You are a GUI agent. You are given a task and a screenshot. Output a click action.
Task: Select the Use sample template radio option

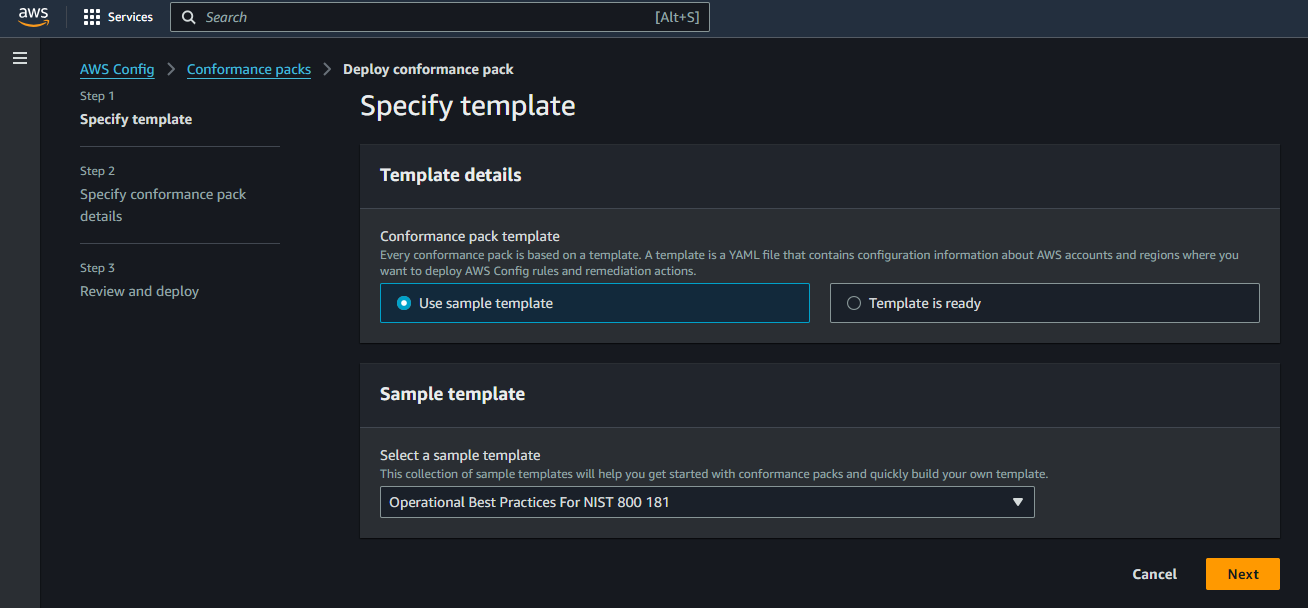coord(404,303)
